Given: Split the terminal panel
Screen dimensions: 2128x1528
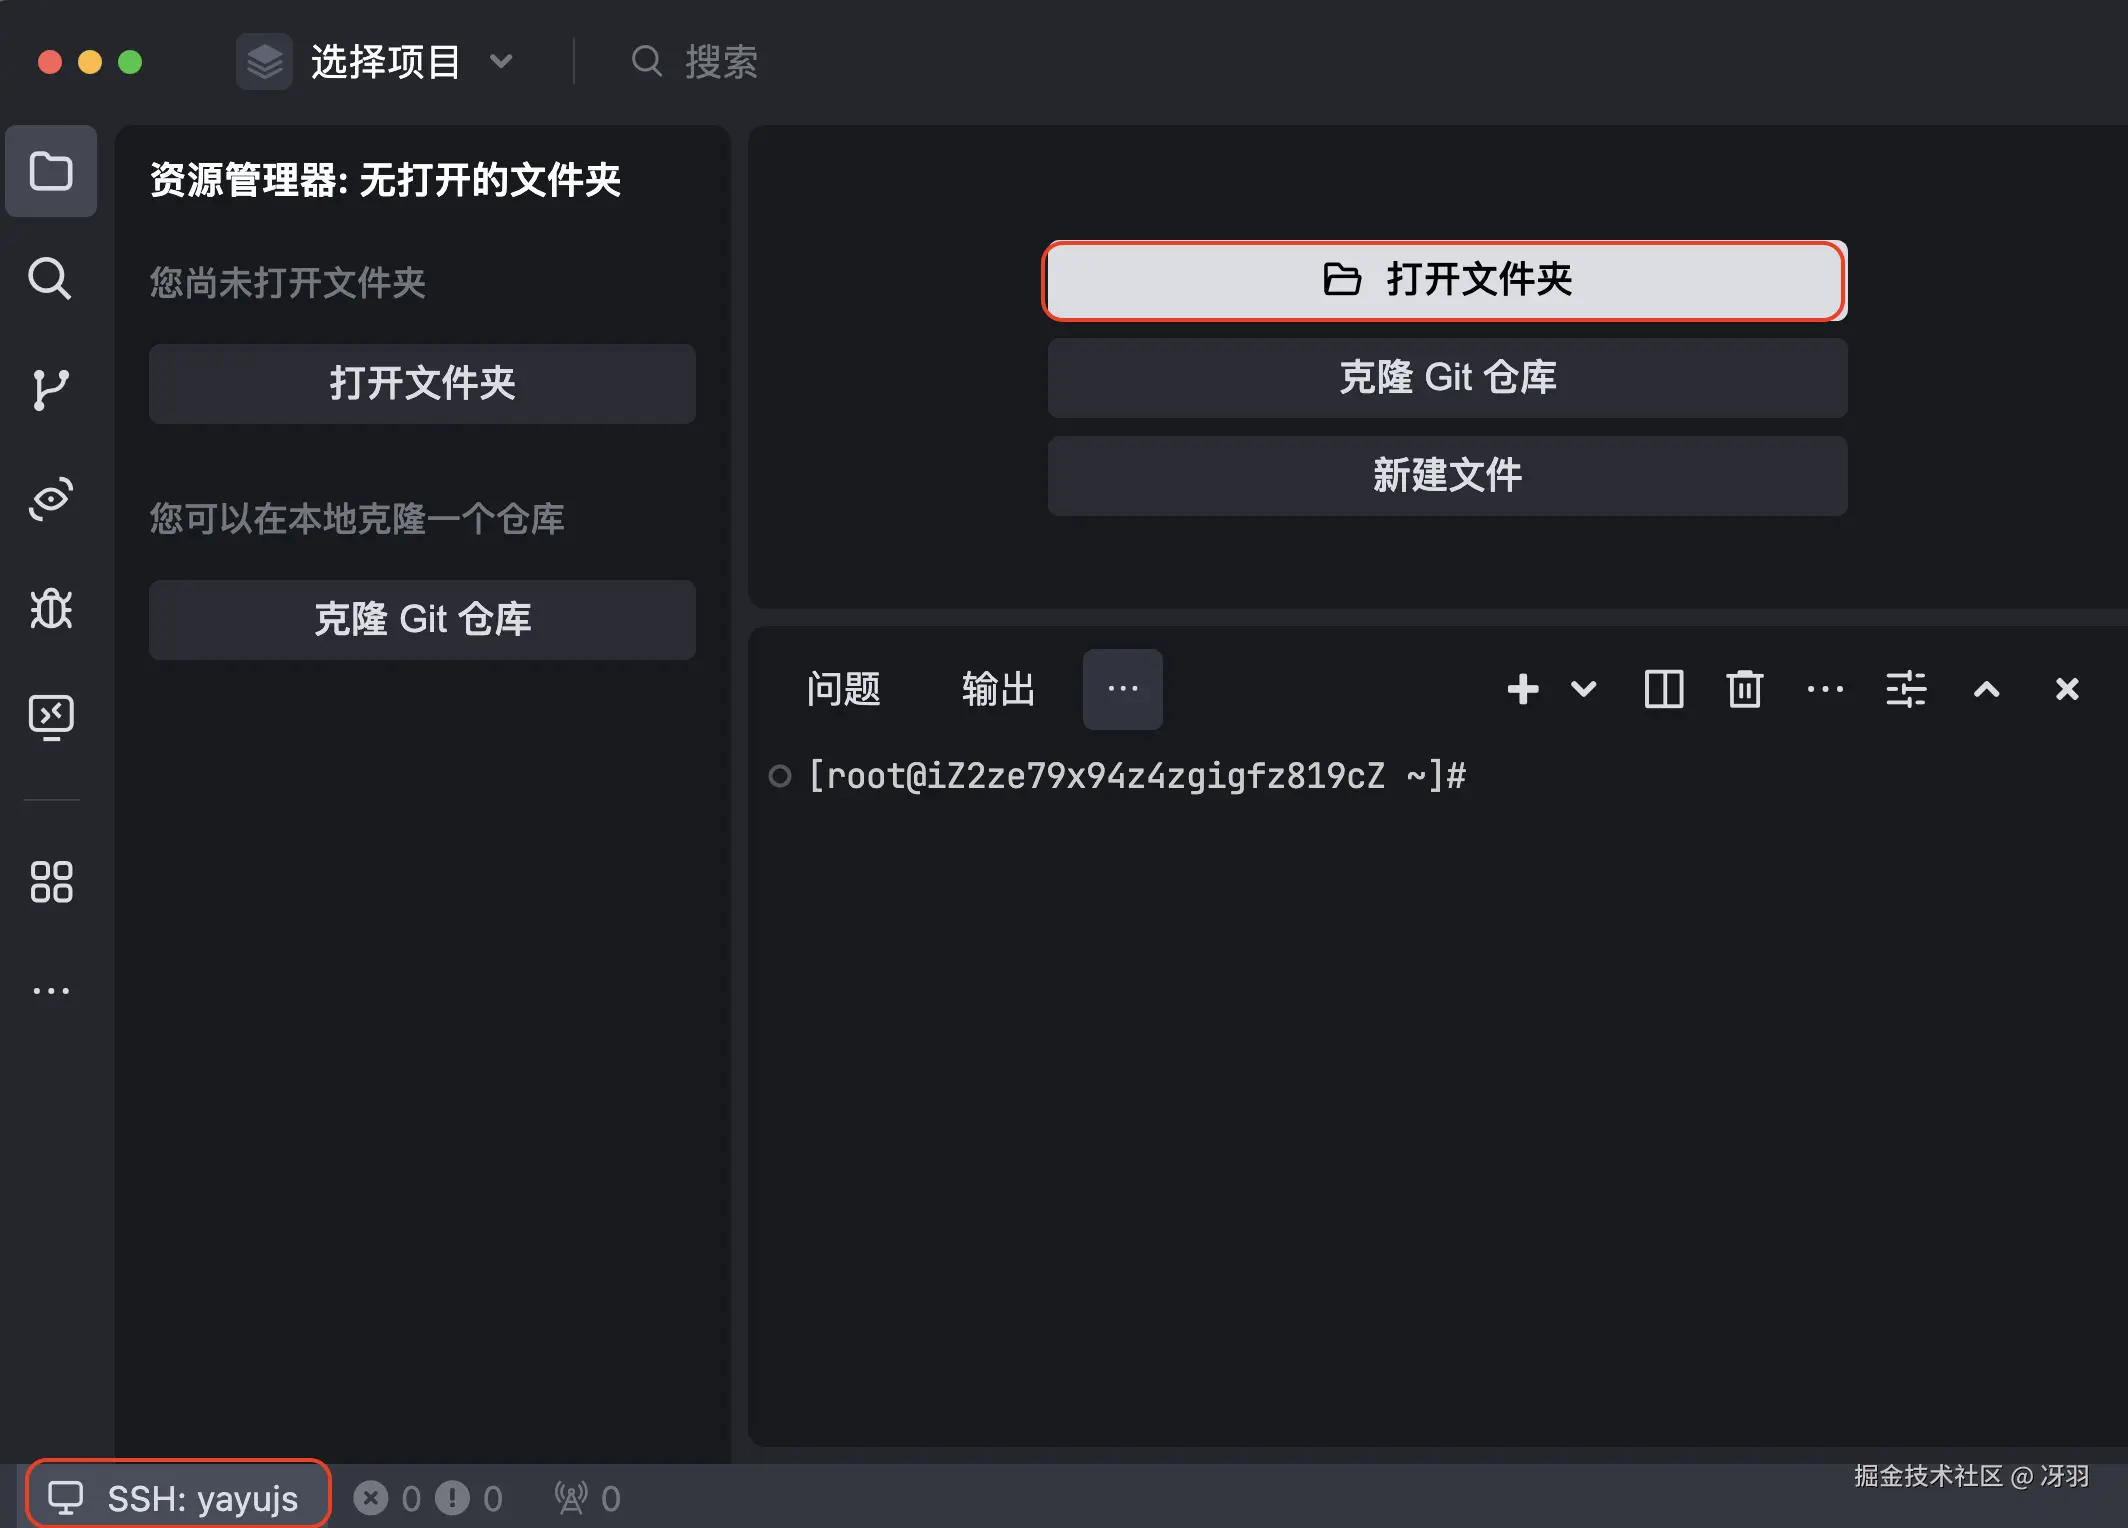Looking at the screenshot, I should click(1664, 689).
